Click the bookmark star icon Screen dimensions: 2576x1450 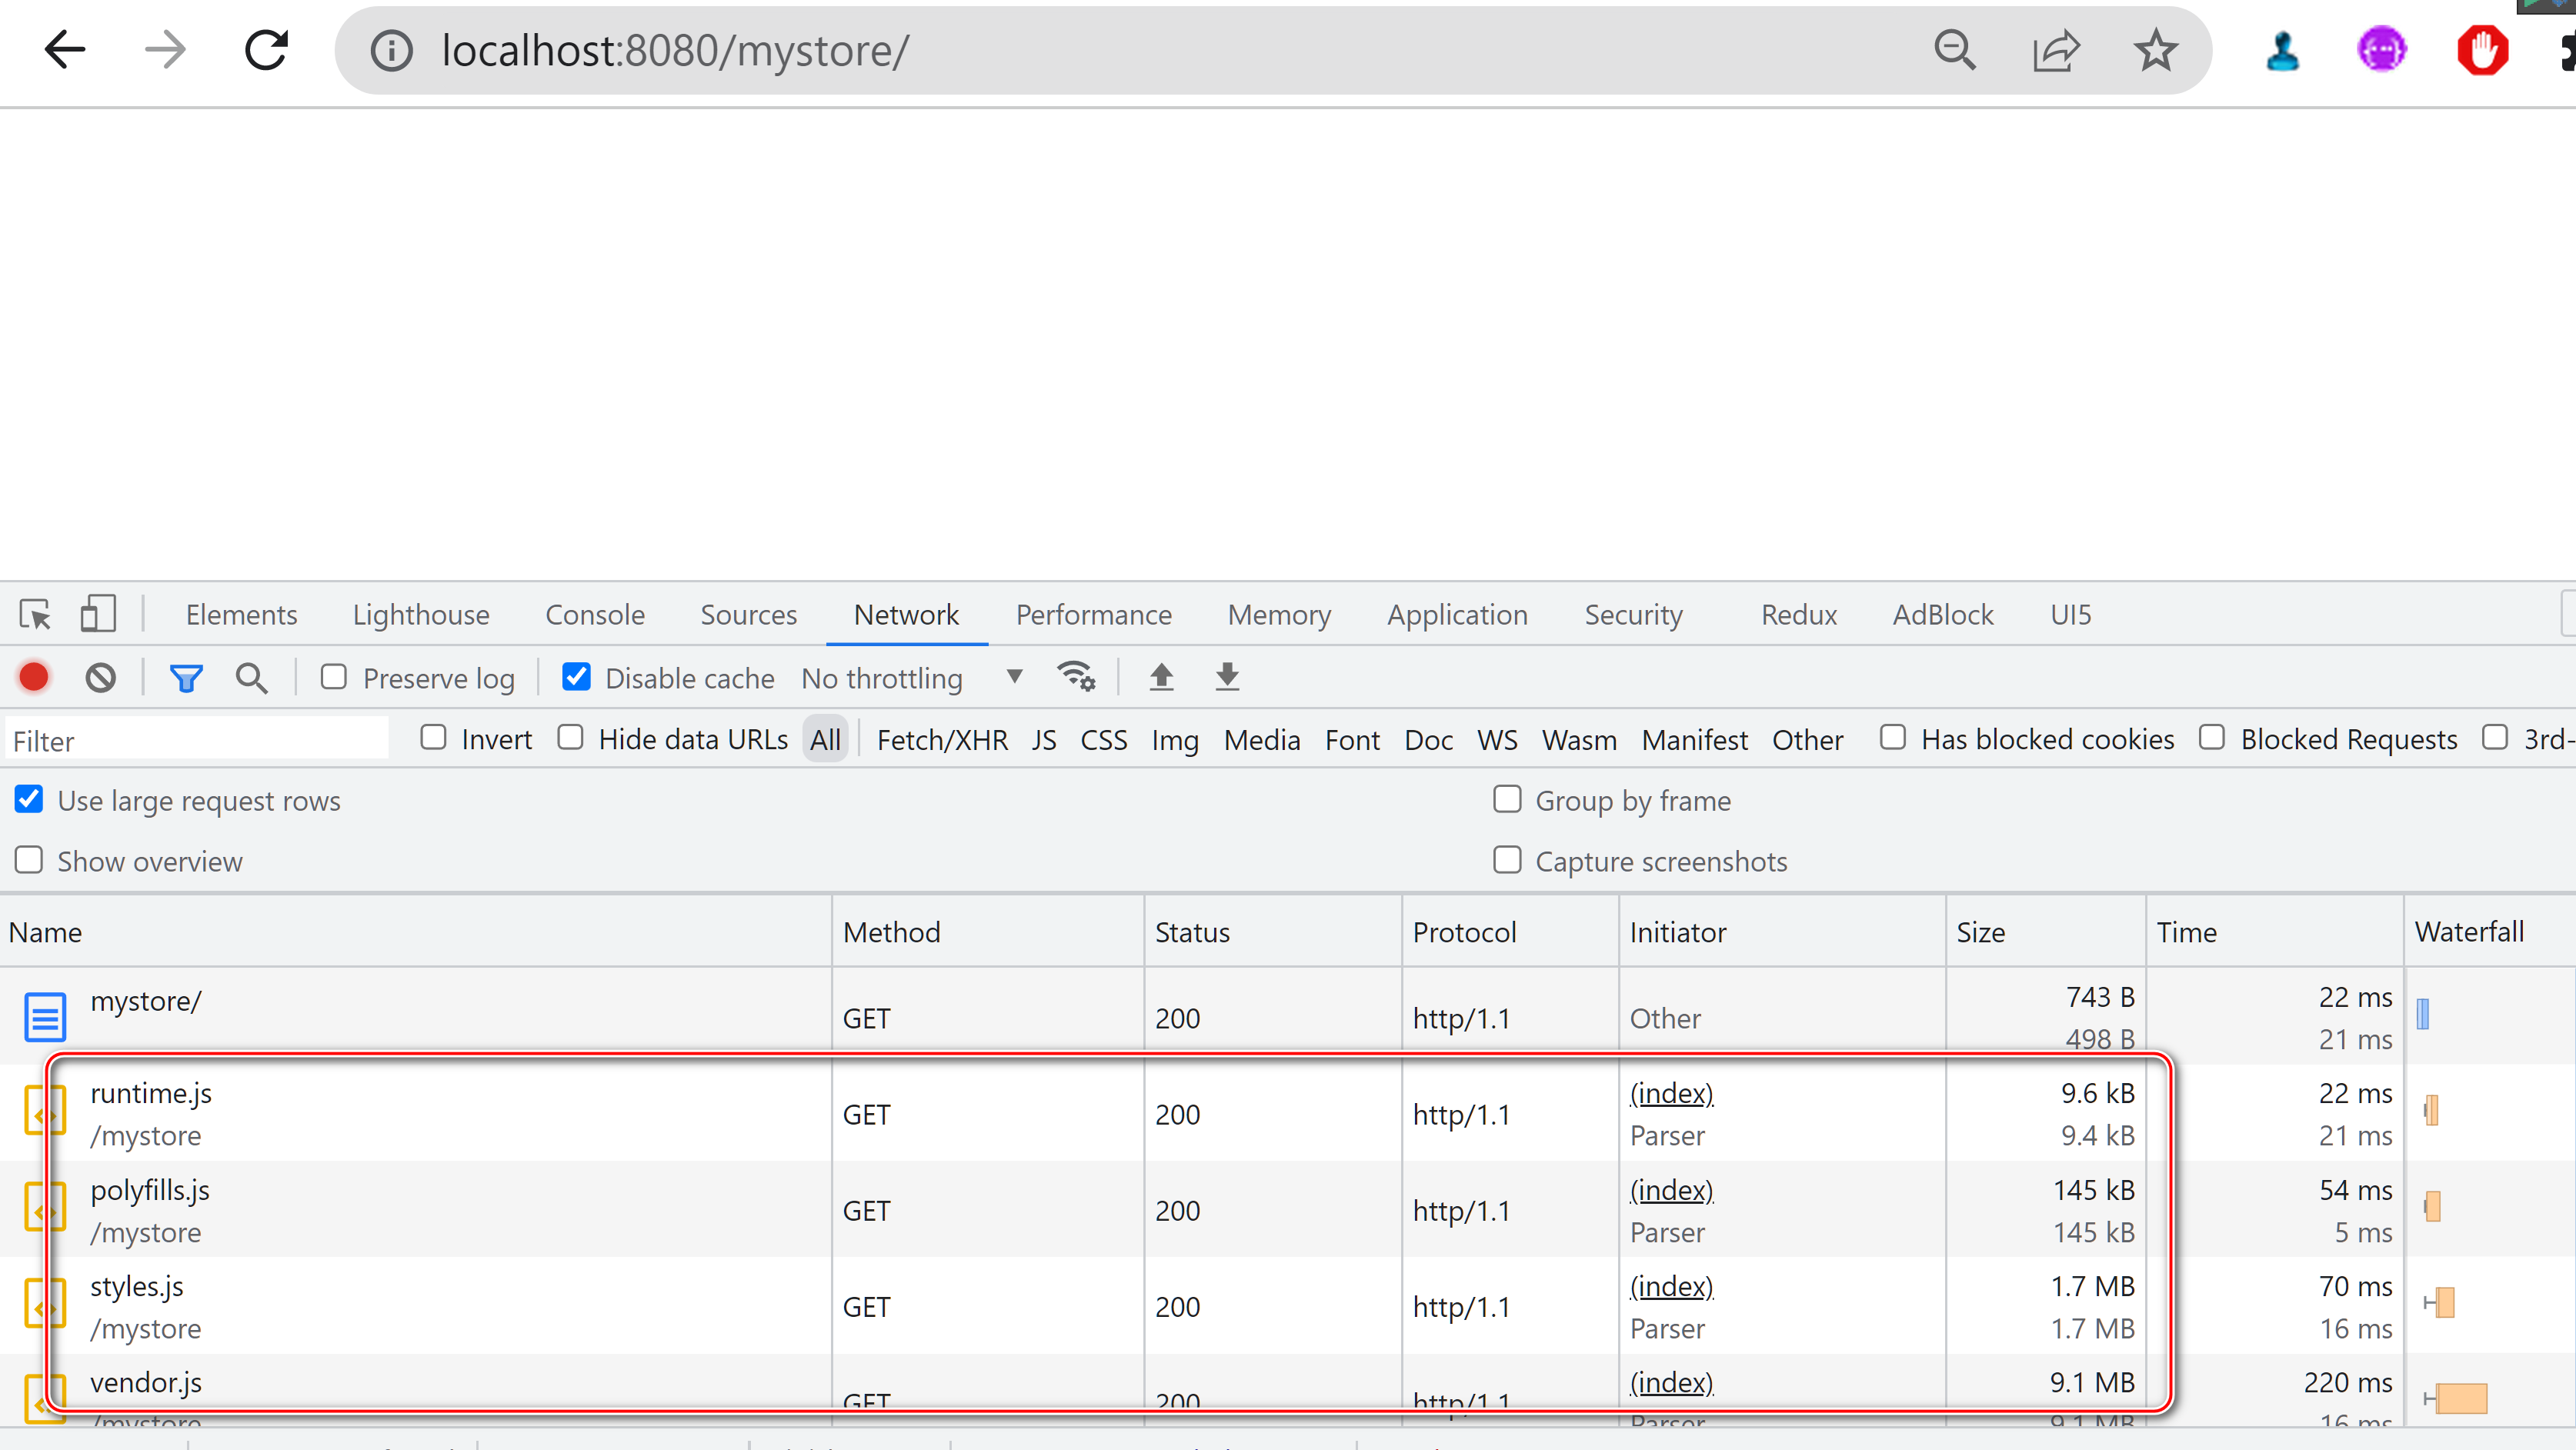click(2155, 50)
